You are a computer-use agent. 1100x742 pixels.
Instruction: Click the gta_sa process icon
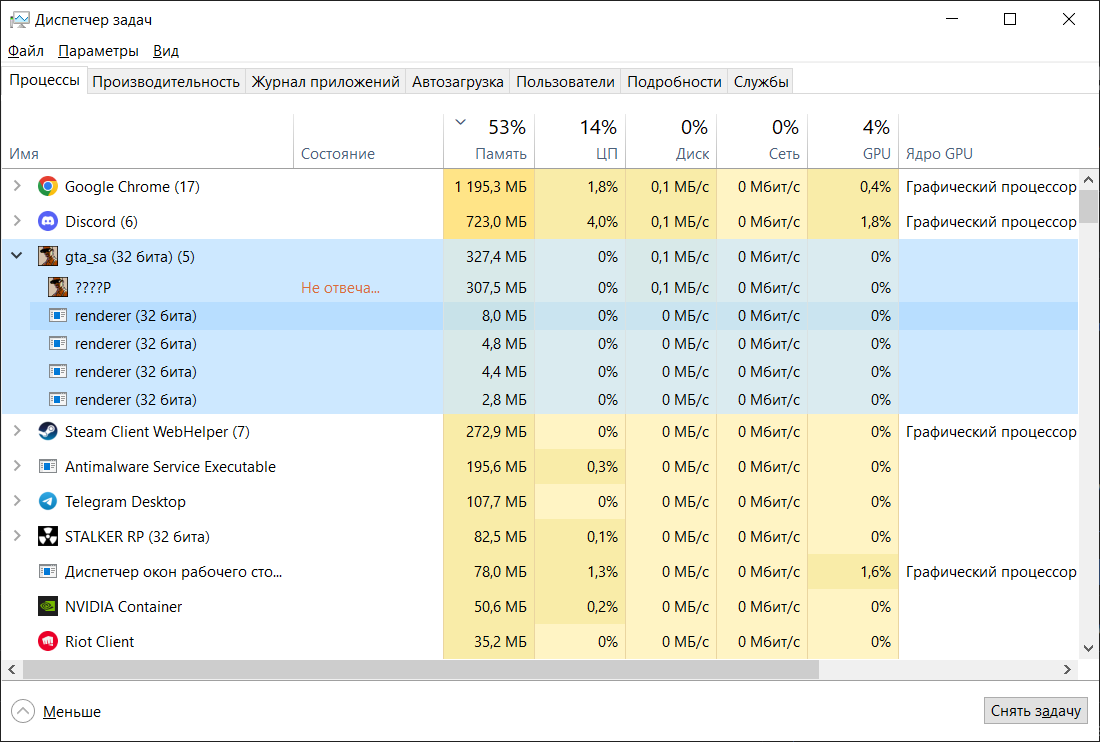click(x=48, y=257)
